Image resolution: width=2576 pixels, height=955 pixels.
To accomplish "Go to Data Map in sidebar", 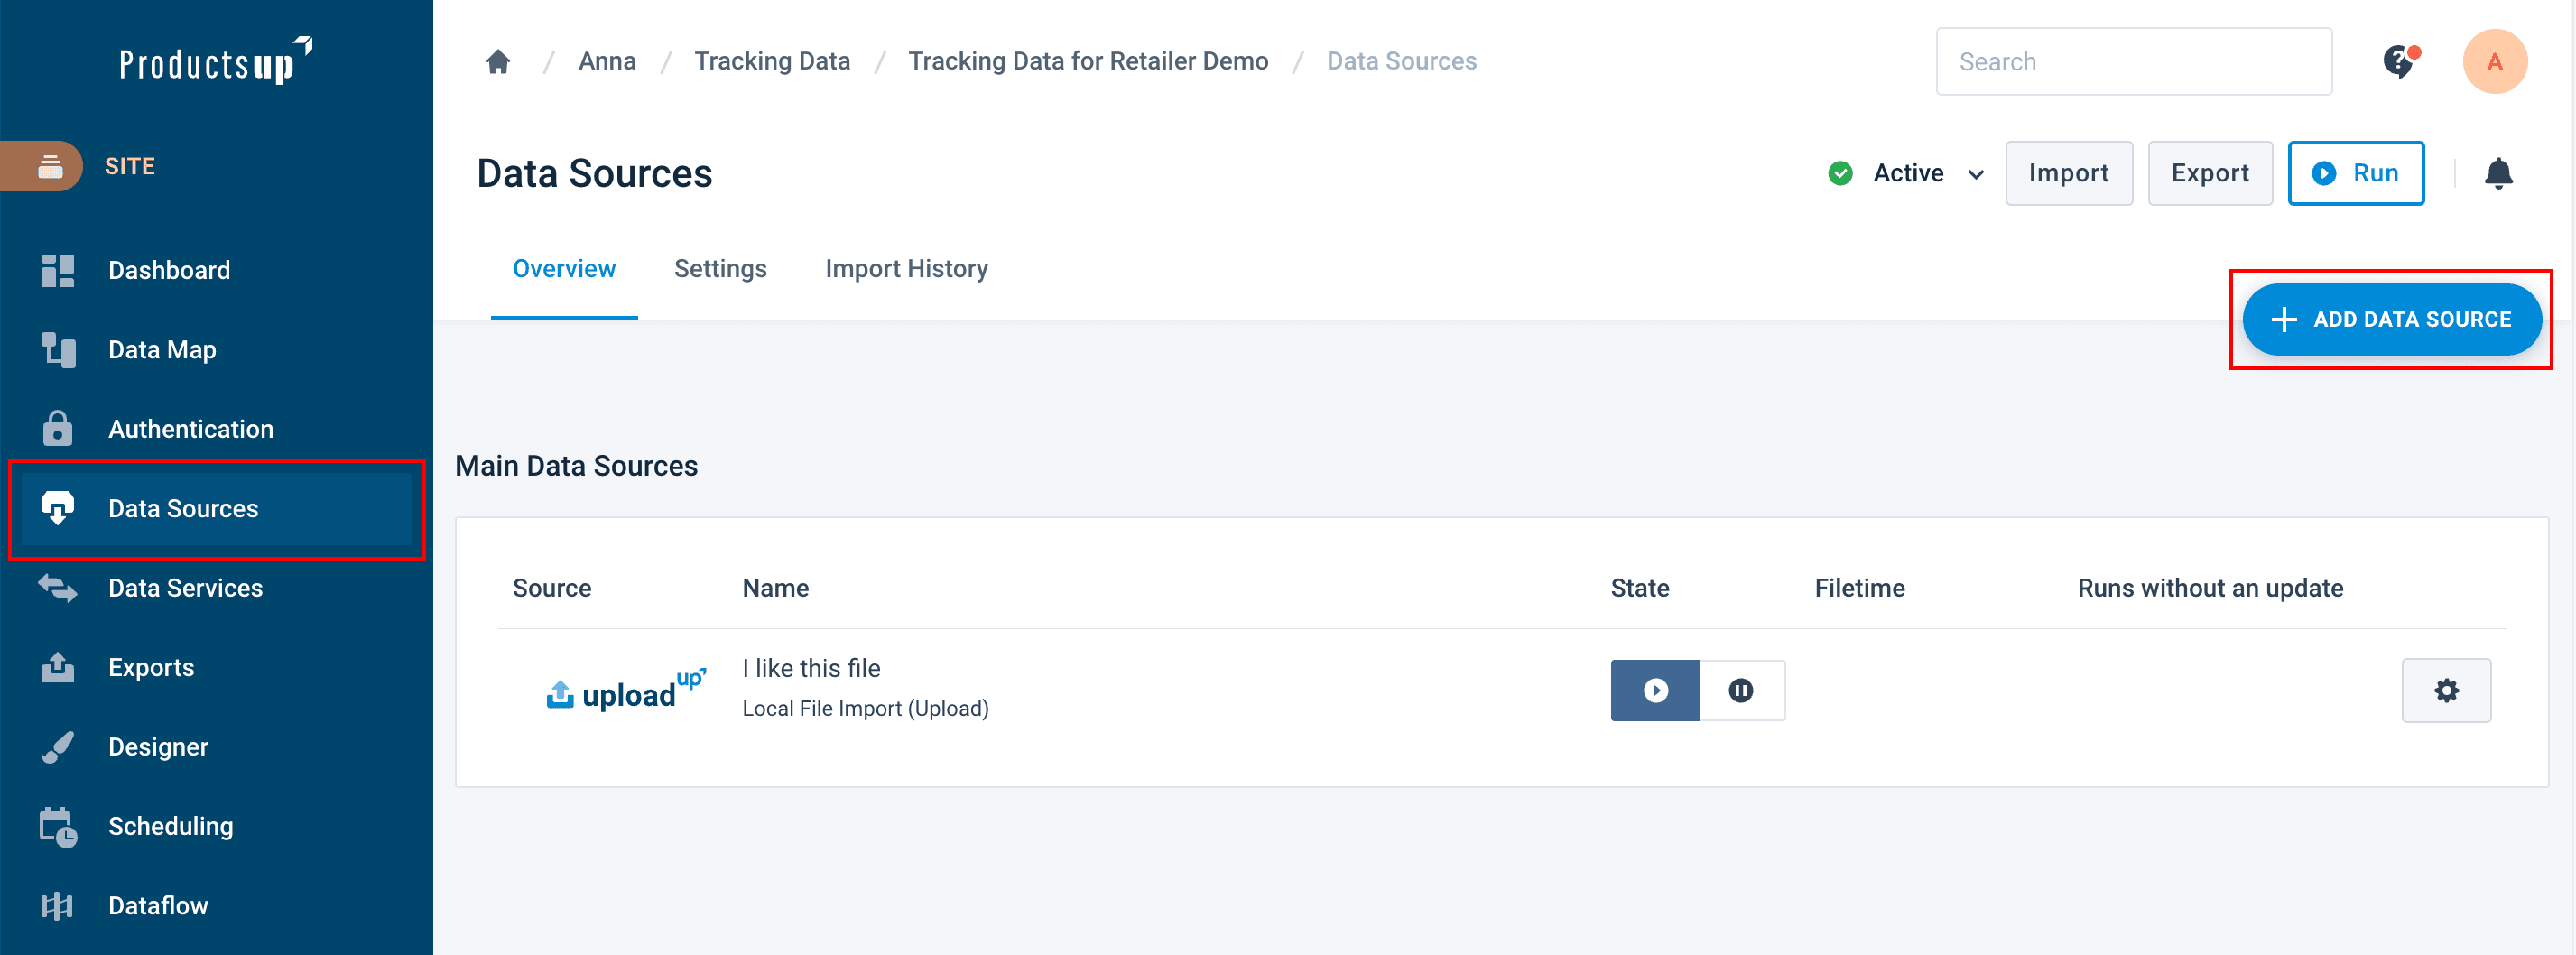I will coord(161,350).
